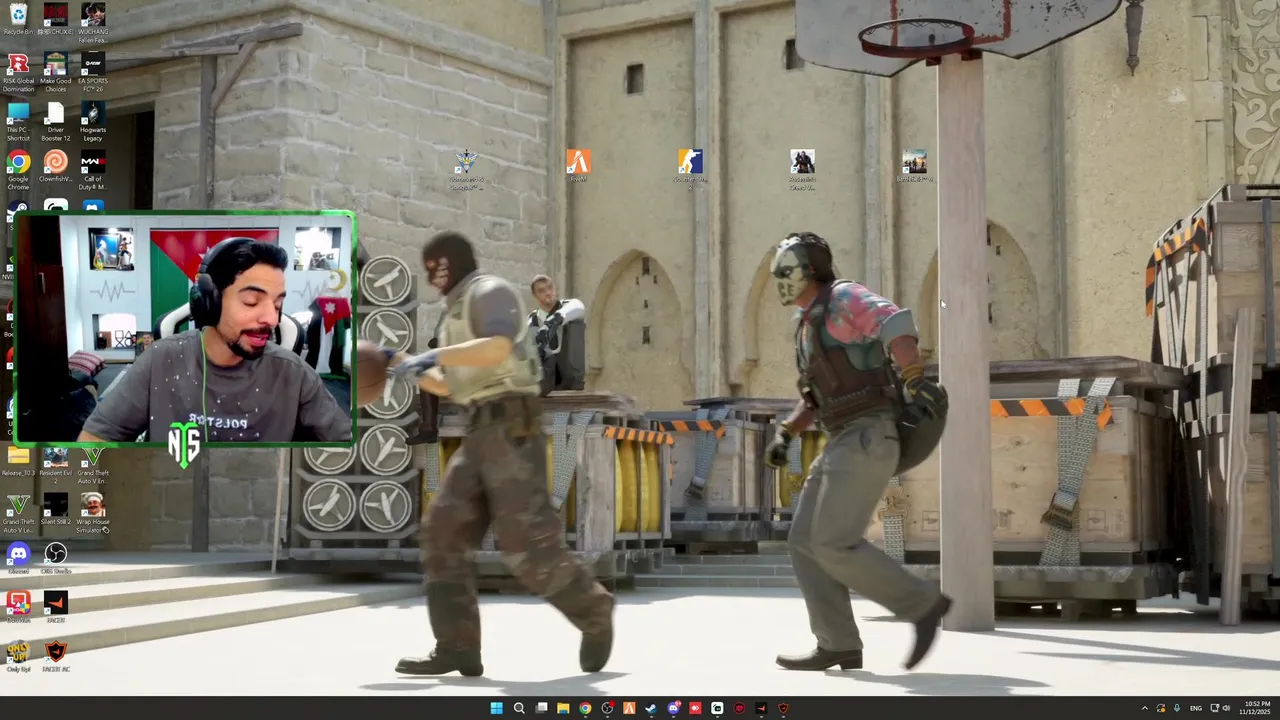Viewport: 1280px width, 720px height.
Task: Open Make Good Choices shortcut
Action: pyautogui.click(x=55, y=72)
